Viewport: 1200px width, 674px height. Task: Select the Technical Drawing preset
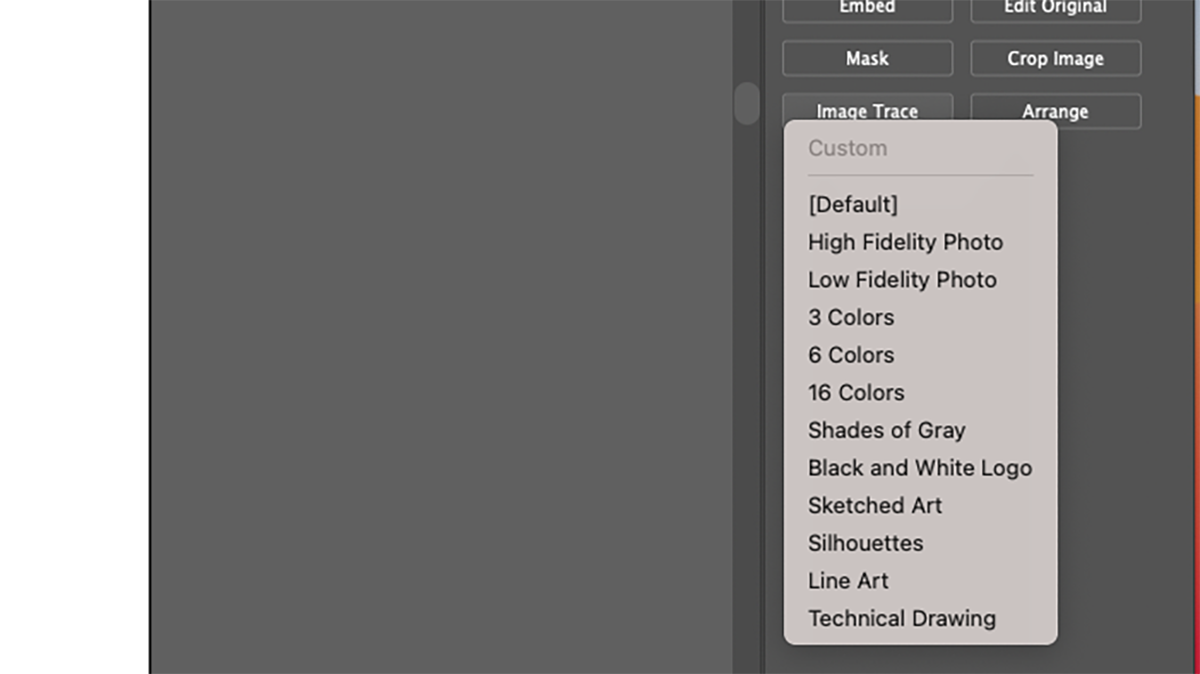coord(902,619)
